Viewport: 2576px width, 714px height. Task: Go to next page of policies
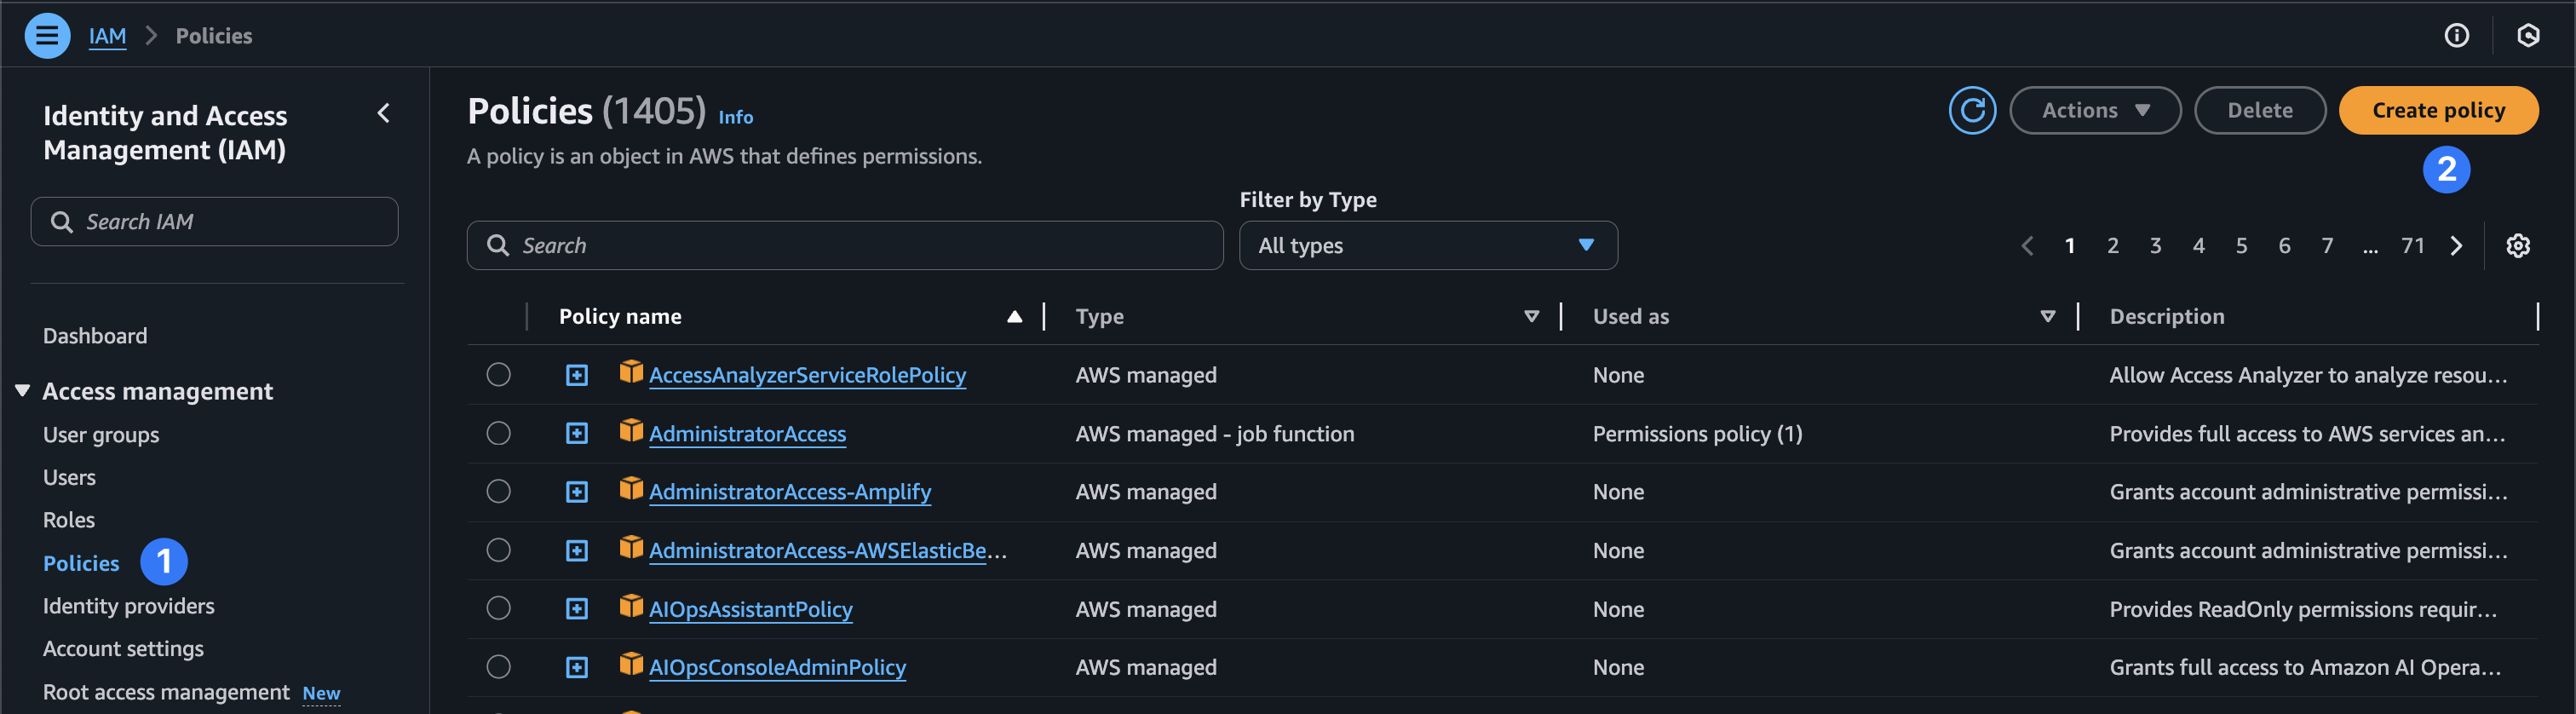click(x=2456, y=246)
